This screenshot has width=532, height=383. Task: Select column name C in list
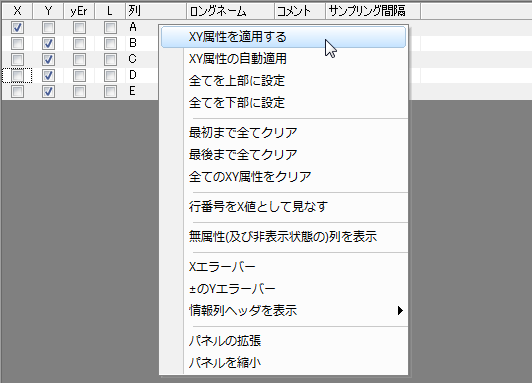133,59
